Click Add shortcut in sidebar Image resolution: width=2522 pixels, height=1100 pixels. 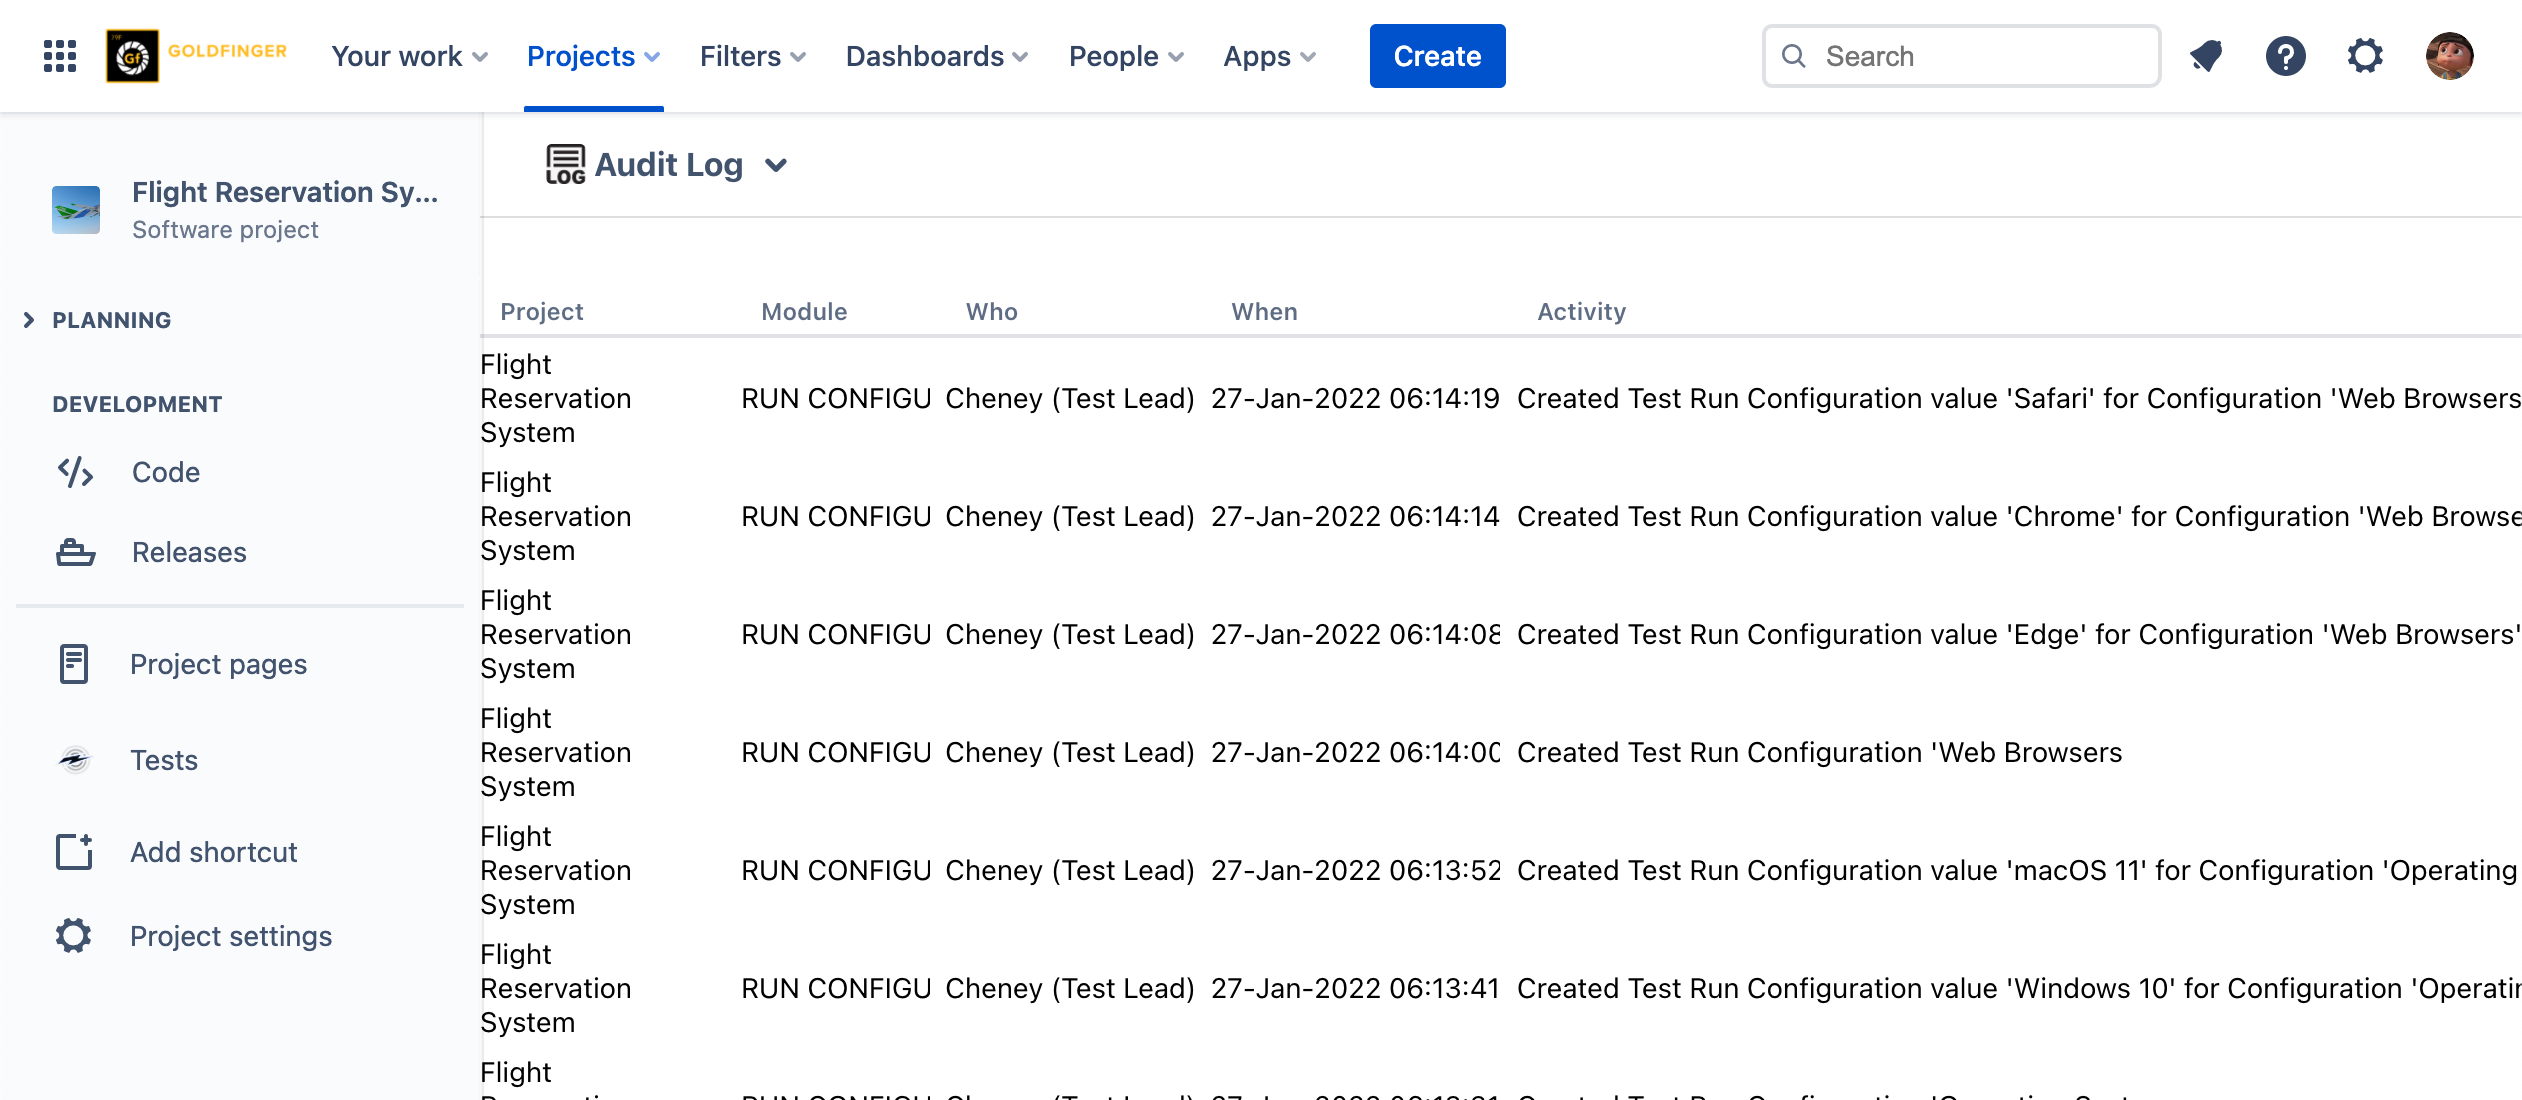click(213, 852)
